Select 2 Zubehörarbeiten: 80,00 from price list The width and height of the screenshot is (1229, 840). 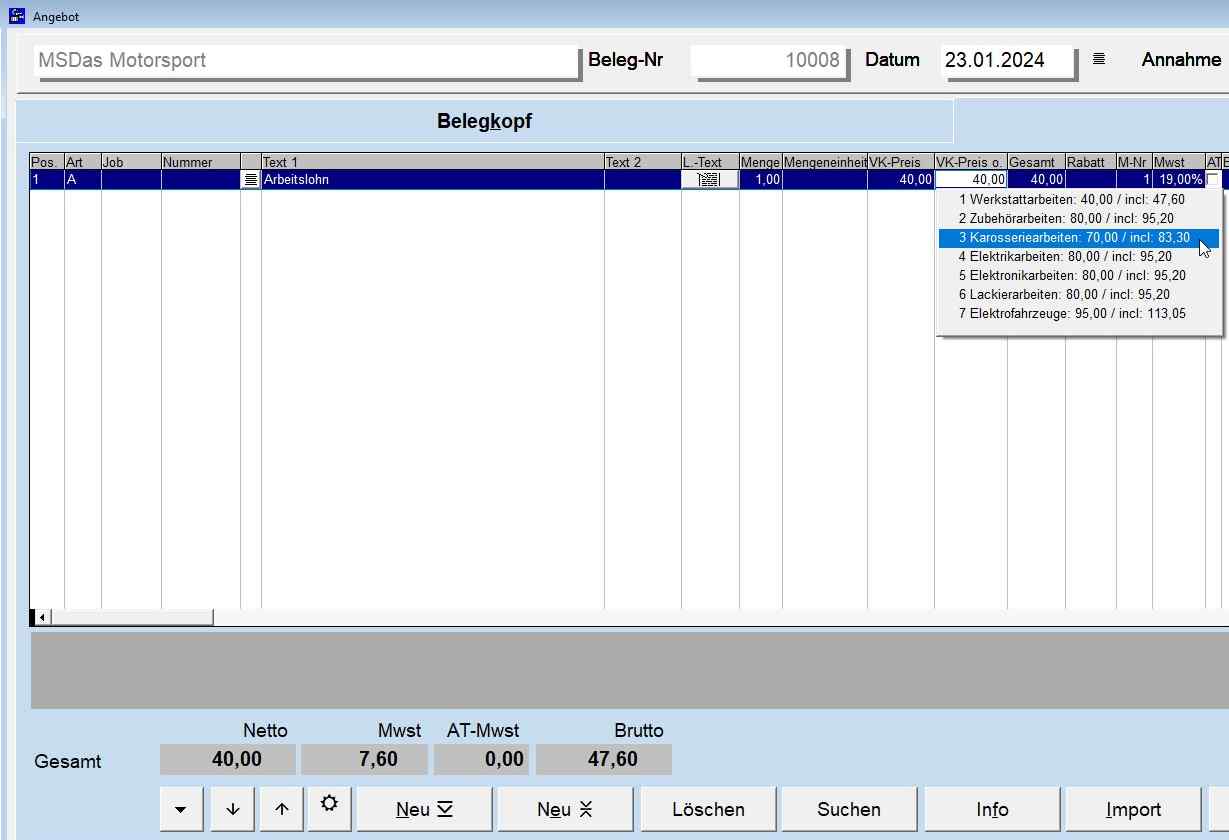click(1078, 219)
